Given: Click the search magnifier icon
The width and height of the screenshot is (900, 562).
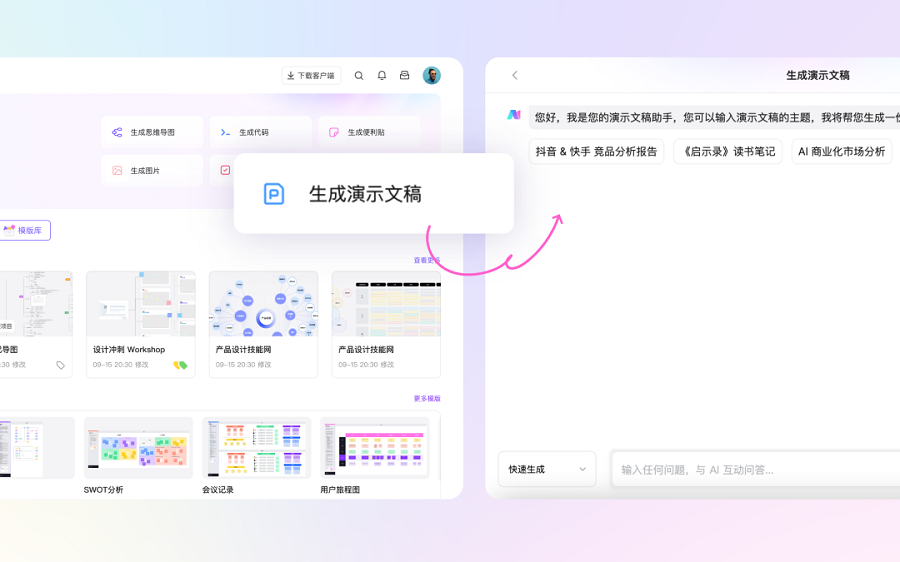Looking at the screenshot, I should [359, 76].
